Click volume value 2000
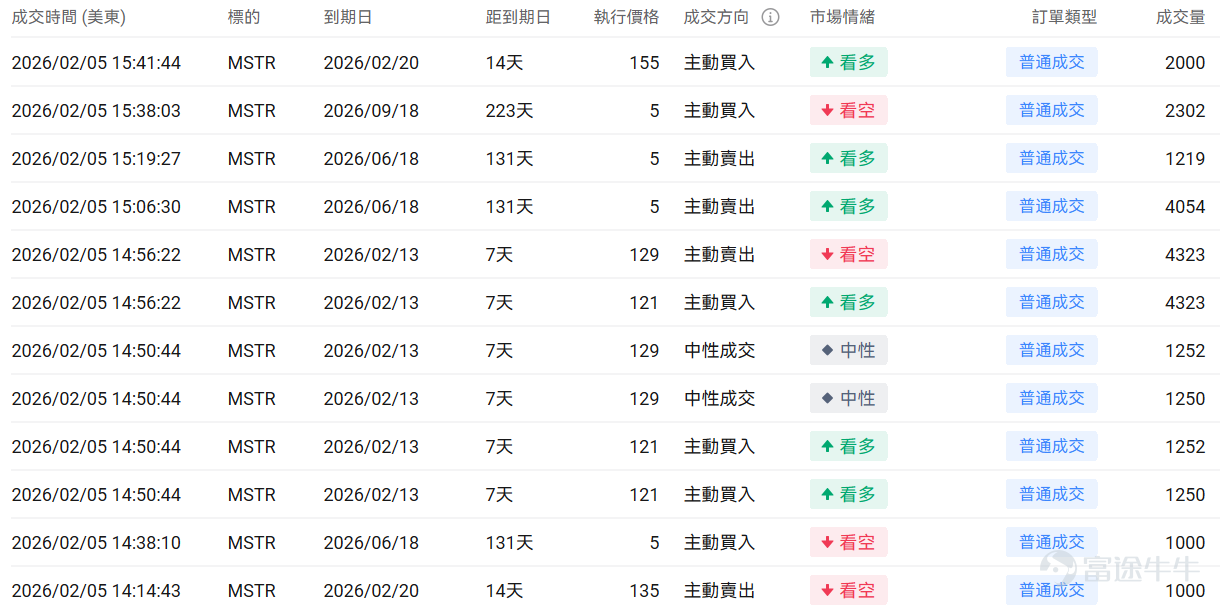This screenshot has width=1220, height=605. click(x=1185, y=63)
